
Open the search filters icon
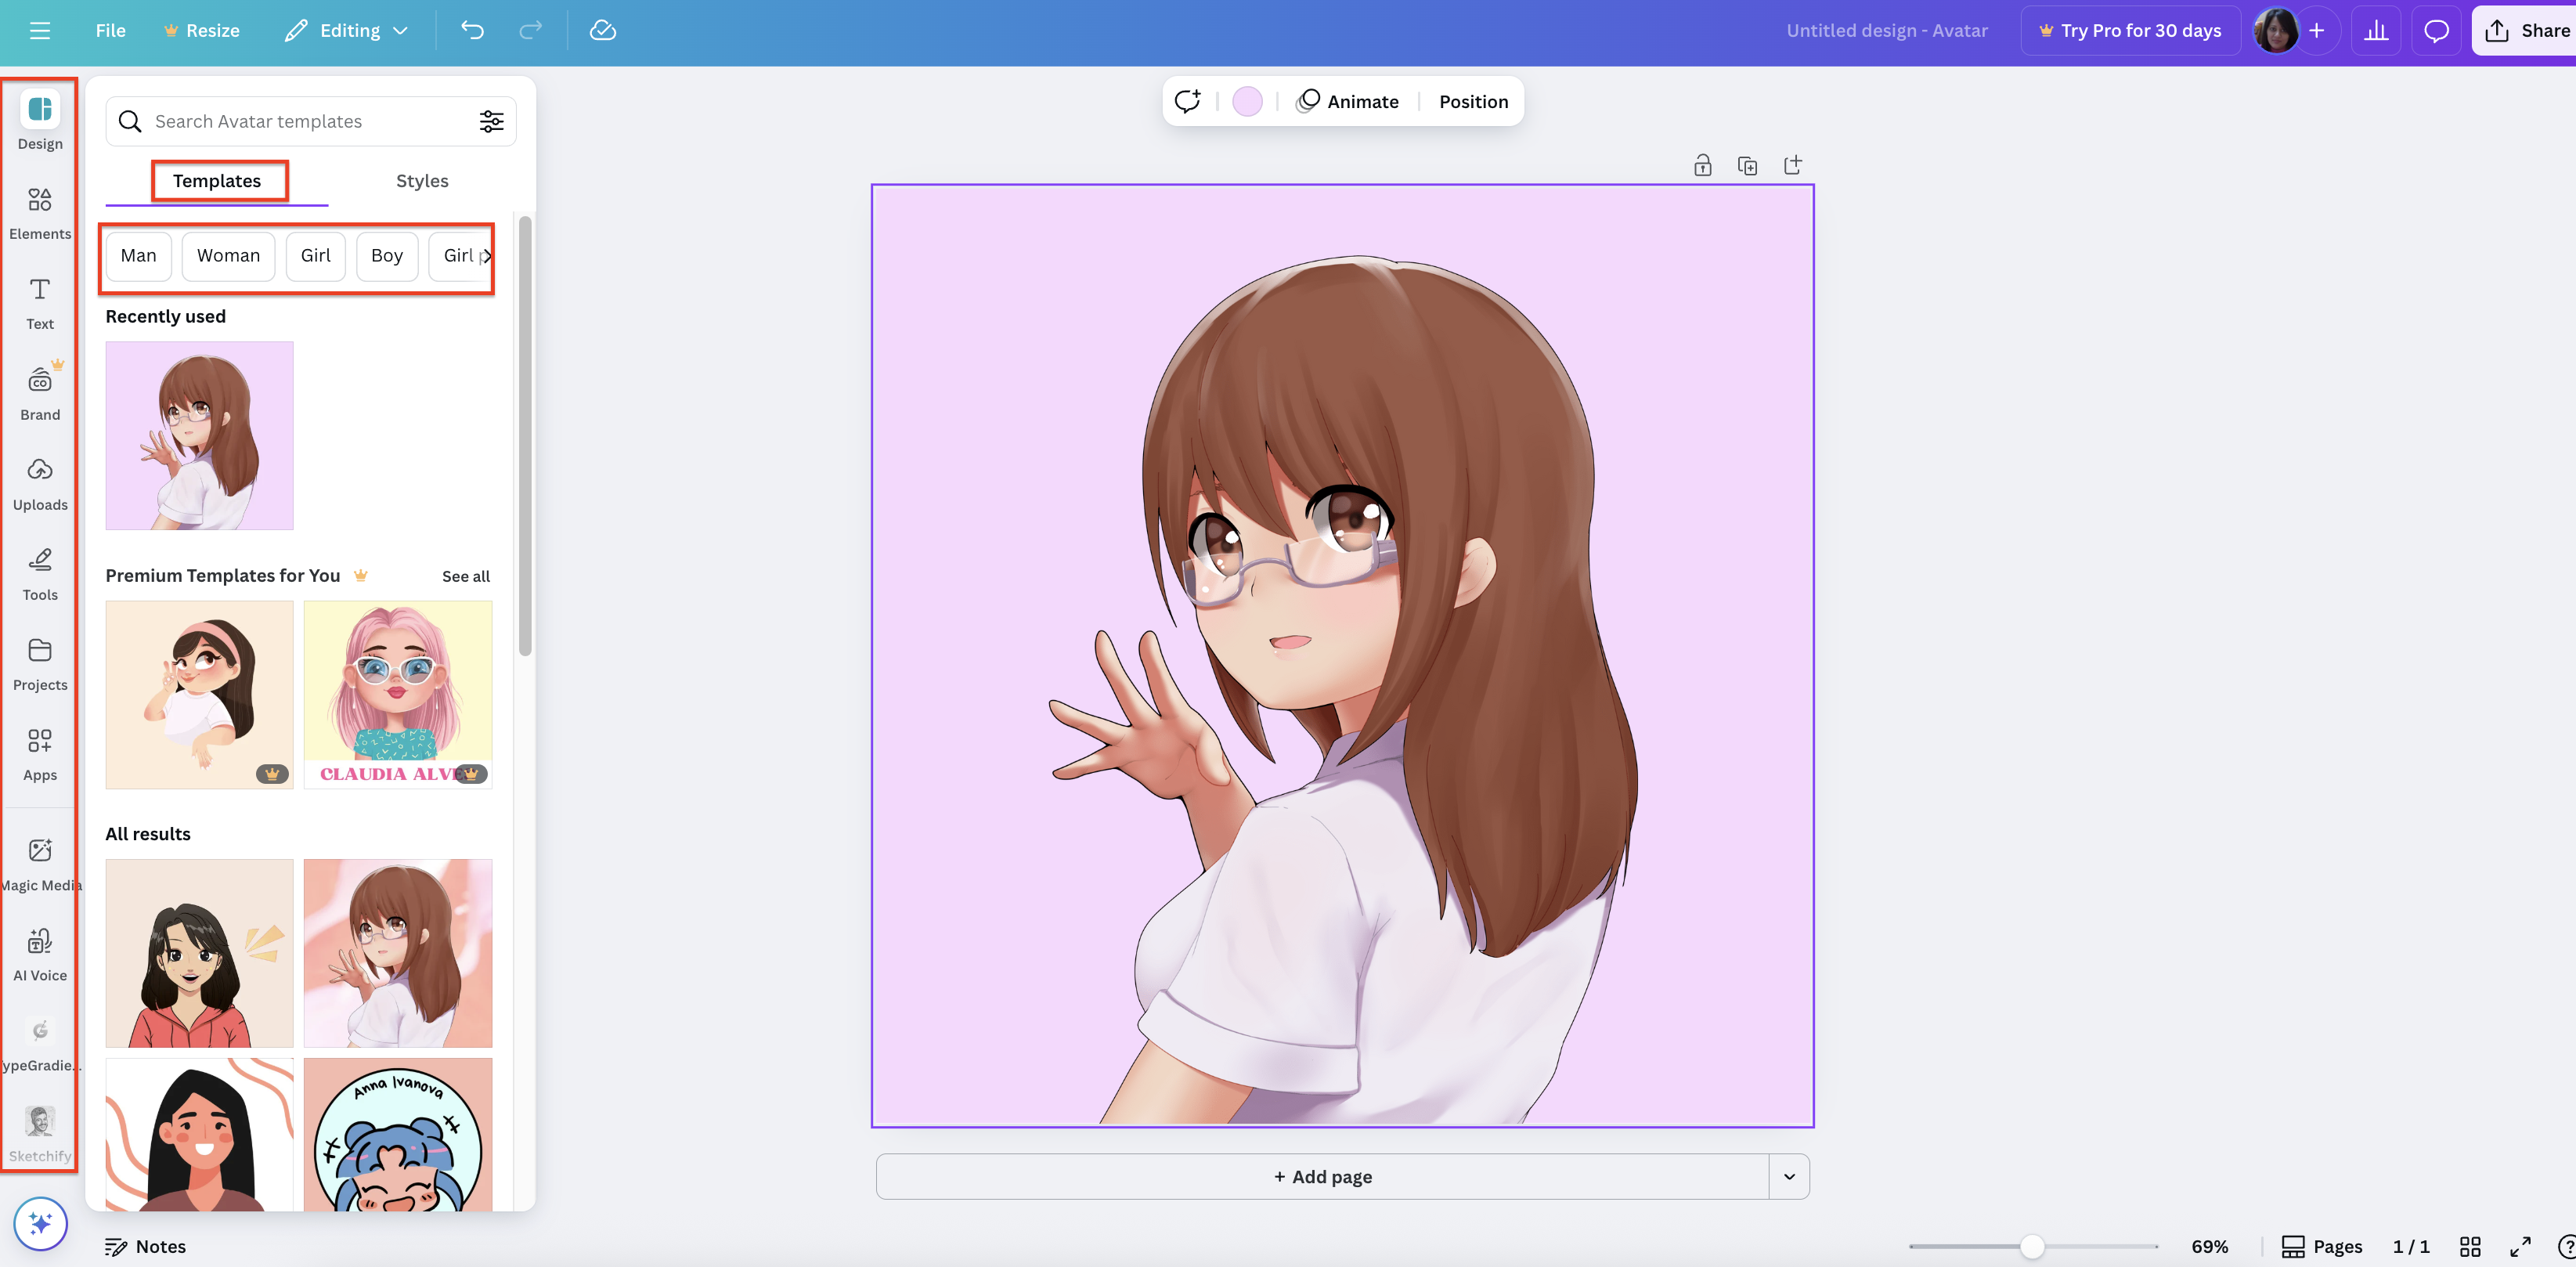pyautogui.click(x=491, y=121)
